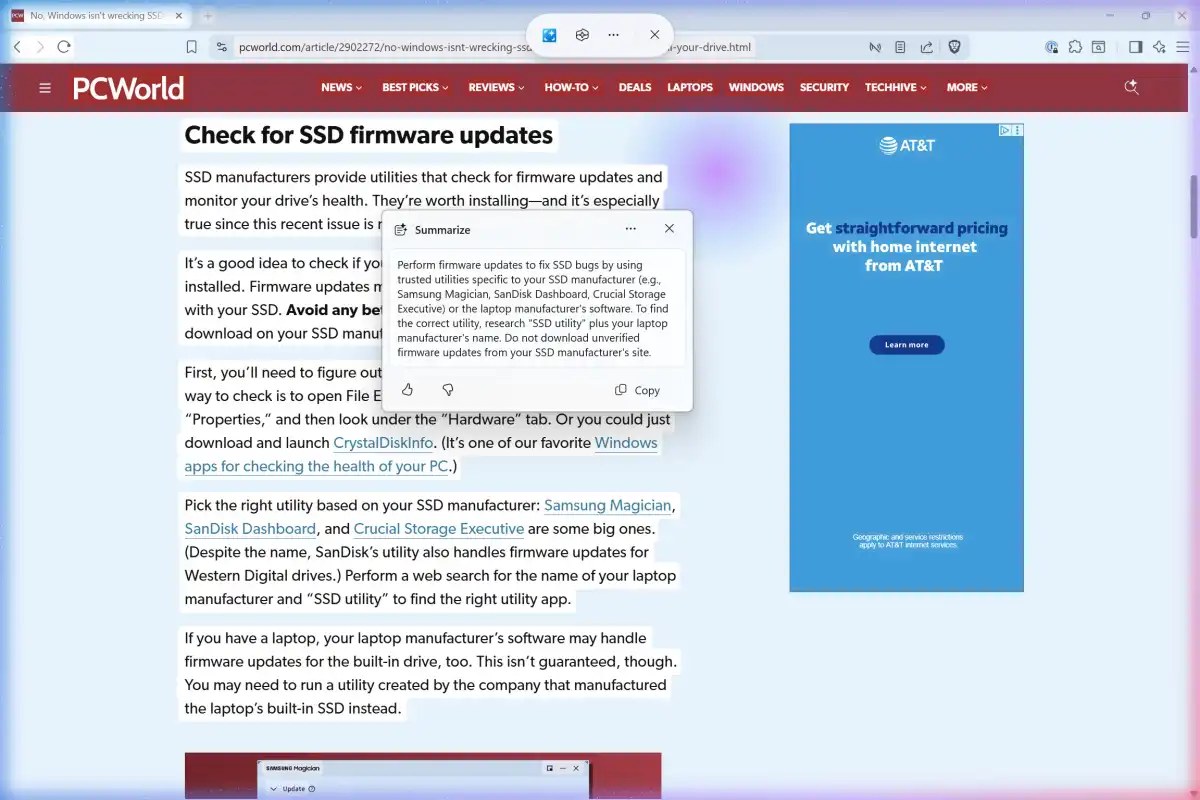Go to the Deals section

pyautogui.click(x=635, y=88)
